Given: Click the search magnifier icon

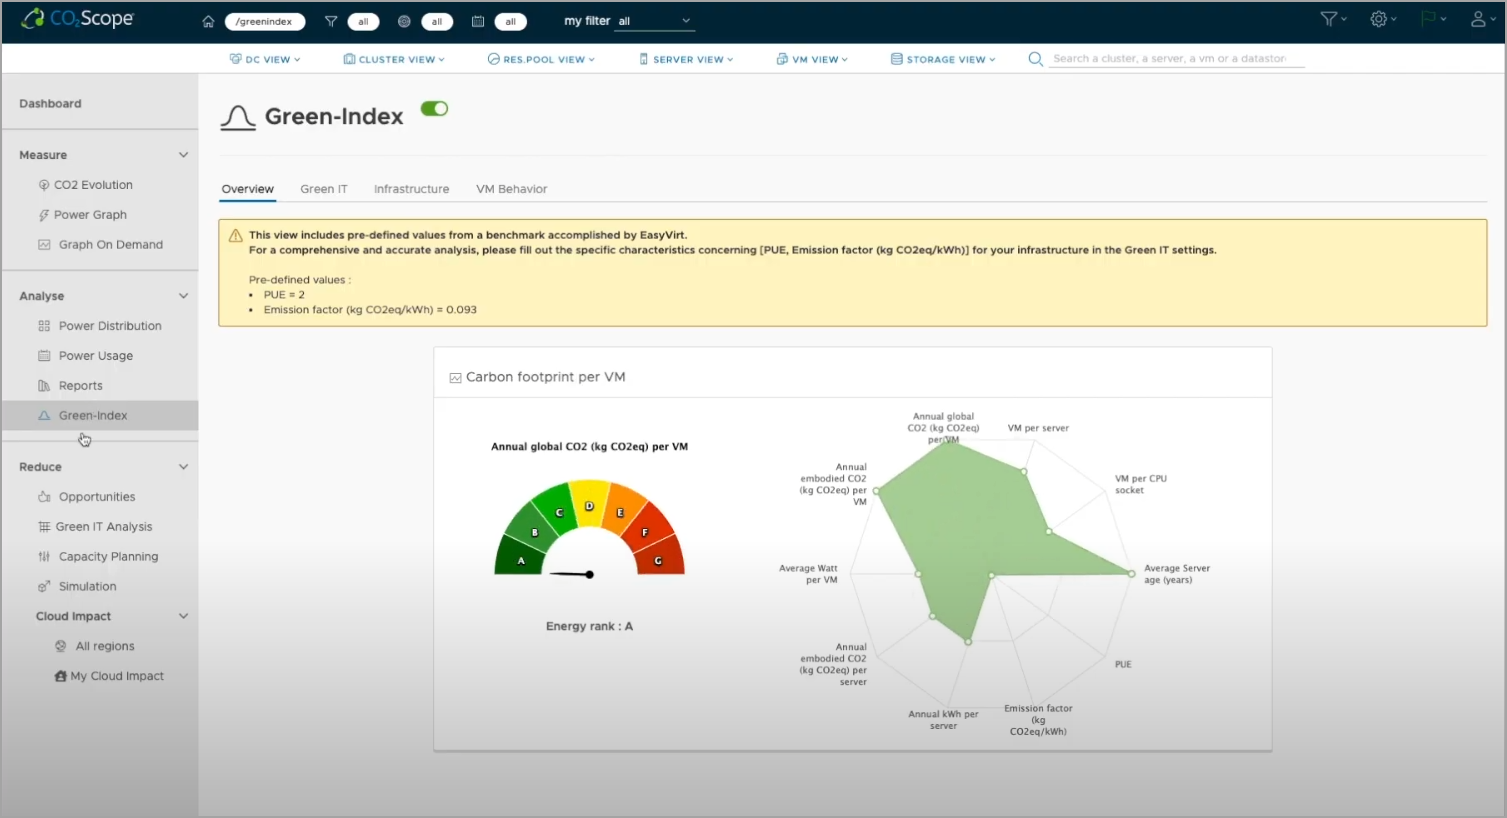Looking at the screenshot, I should pyautogui.click(x=1036, y=59).
